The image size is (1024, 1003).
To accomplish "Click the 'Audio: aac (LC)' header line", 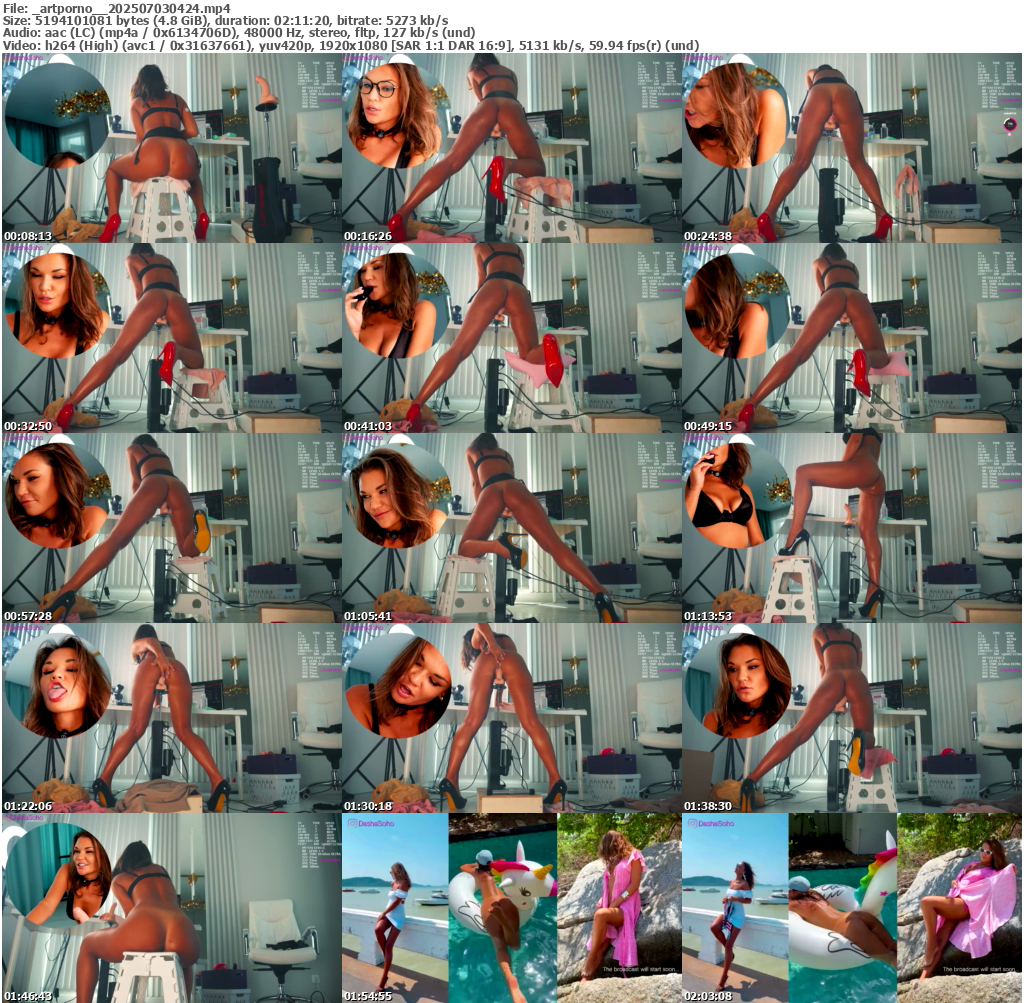I will pyautogui.click(x=239, y=33).
